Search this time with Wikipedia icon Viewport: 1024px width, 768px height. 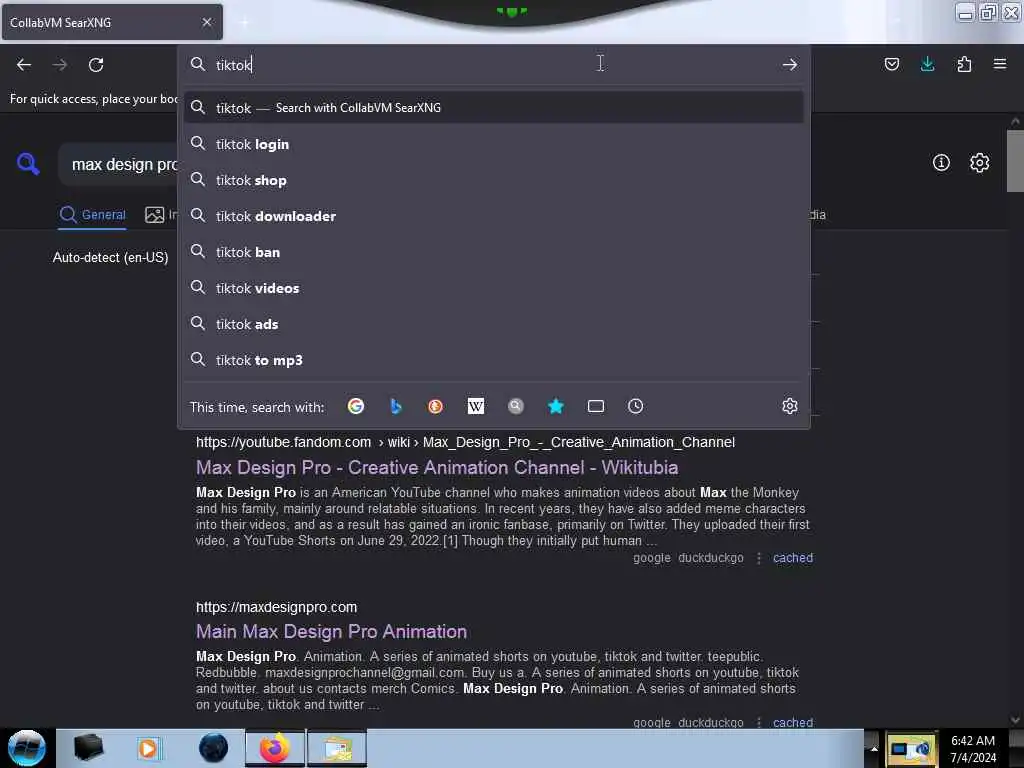476,406
